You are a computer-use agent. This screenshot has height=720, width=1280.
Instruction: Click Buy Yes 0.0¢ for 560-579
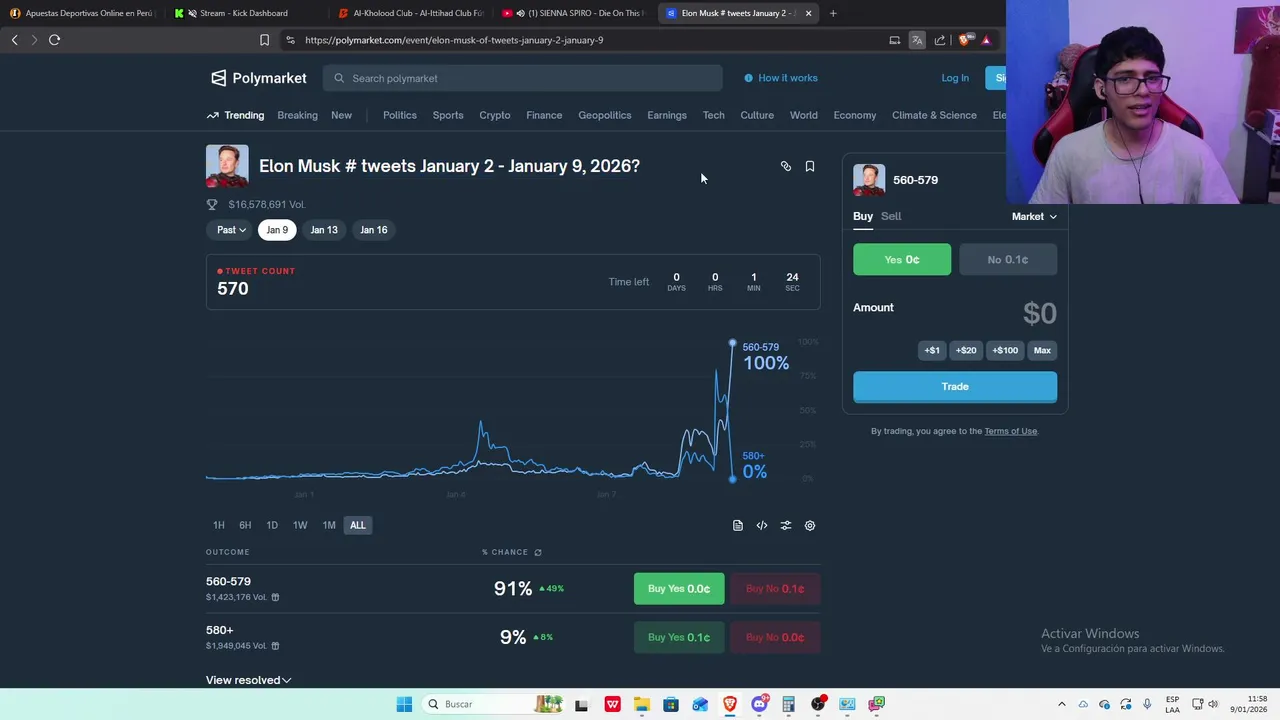(679, 589)
